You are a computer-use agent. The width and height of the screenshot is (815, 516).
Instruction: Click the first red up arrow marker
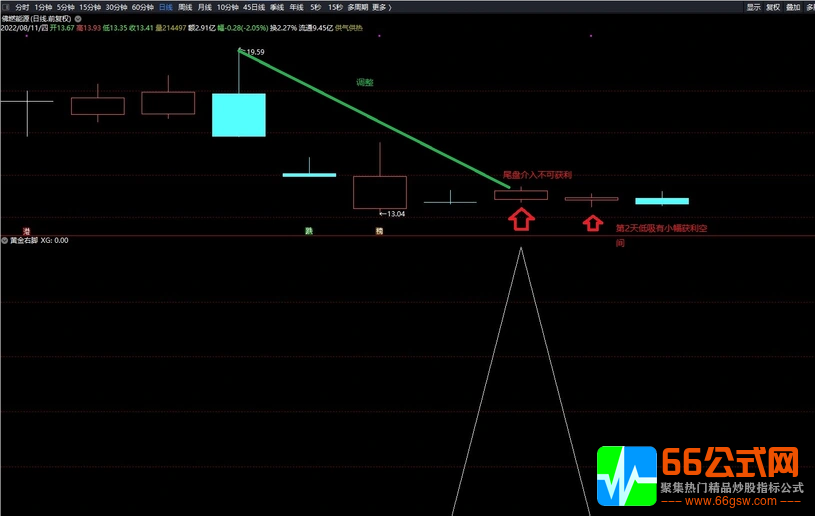coord(521,219)
